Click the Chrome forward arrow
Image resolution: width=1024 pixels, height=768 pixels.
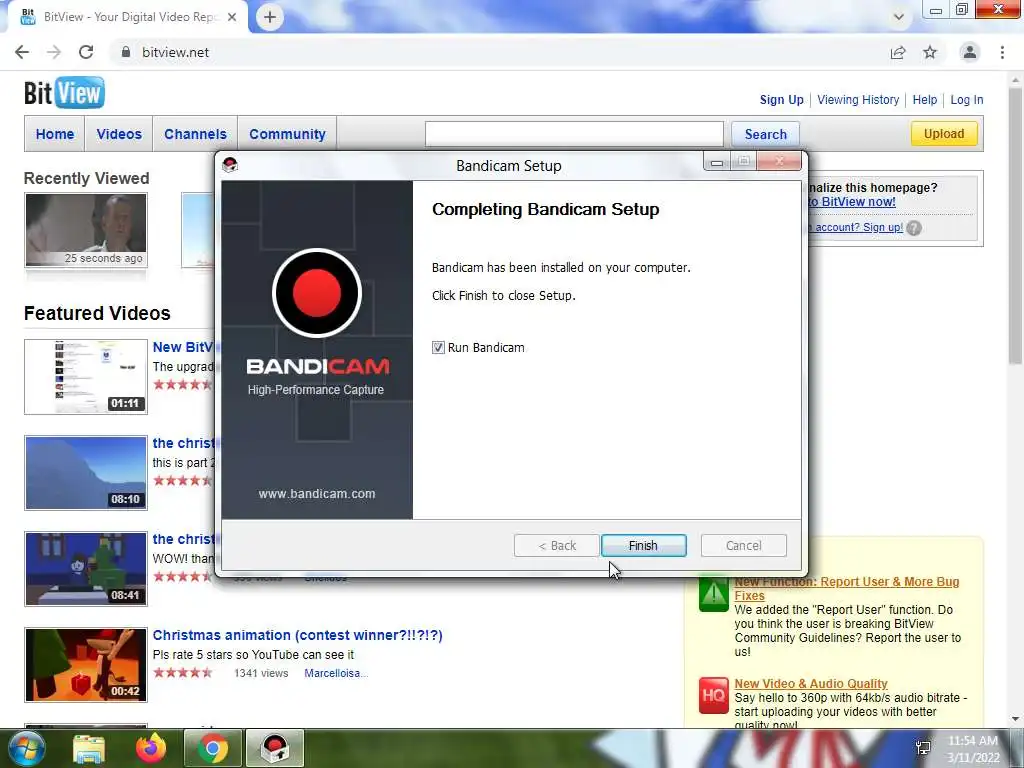[x=54, y=52]
